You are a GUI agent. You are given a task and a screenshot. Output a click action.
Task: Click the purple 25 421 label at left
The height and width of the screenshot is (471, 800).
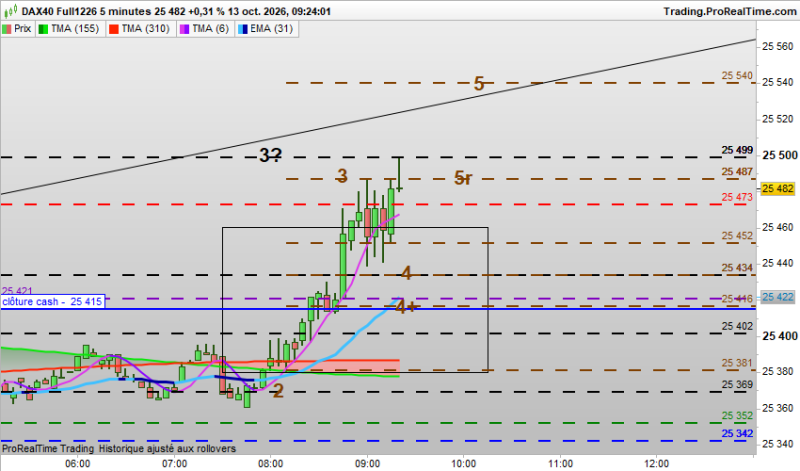pyautogui.click(x=17, y=291)
